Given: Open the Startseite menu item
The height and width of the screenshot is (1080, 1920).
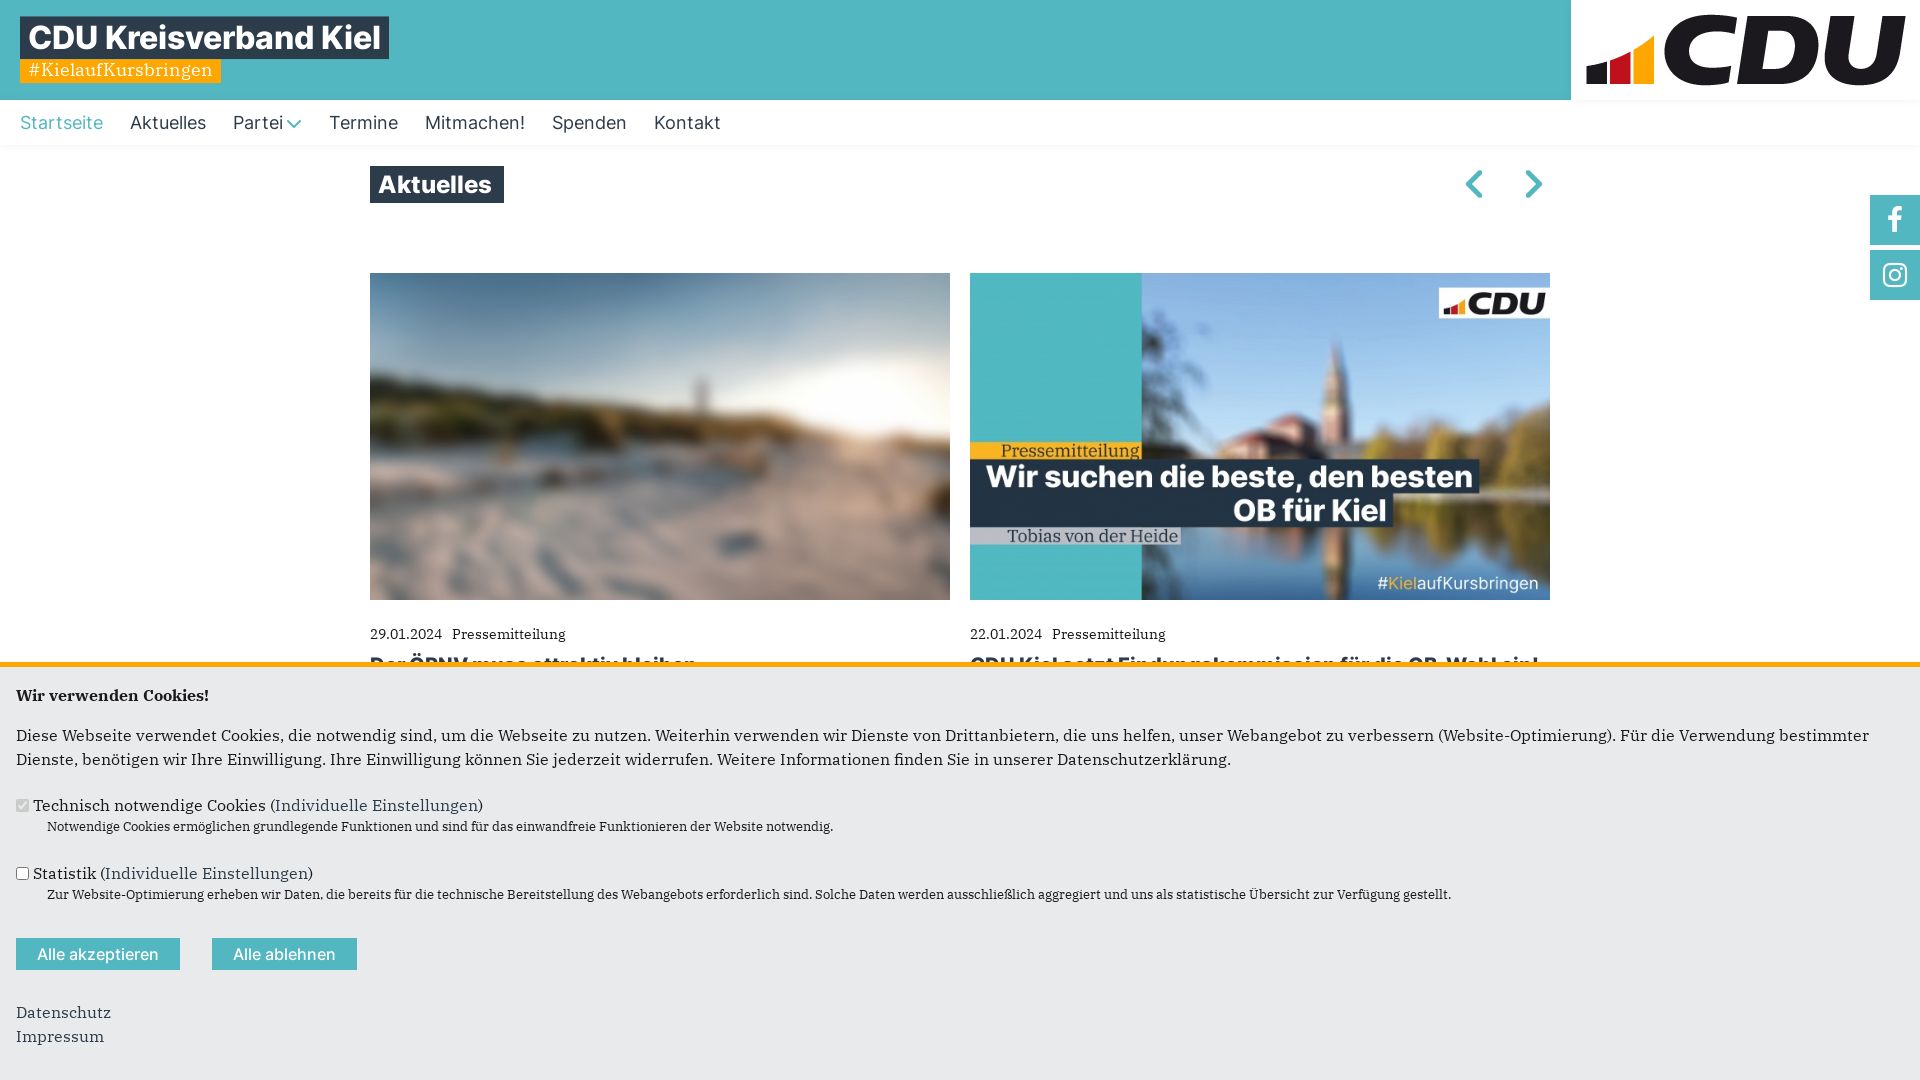Looking at the screenshot, I should click(x=61, y=123).
